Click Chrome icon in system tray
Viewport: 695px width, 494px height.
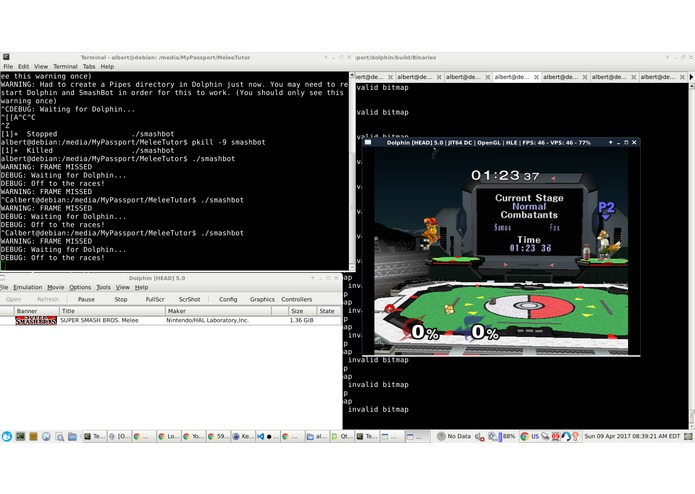pos(524,436)
